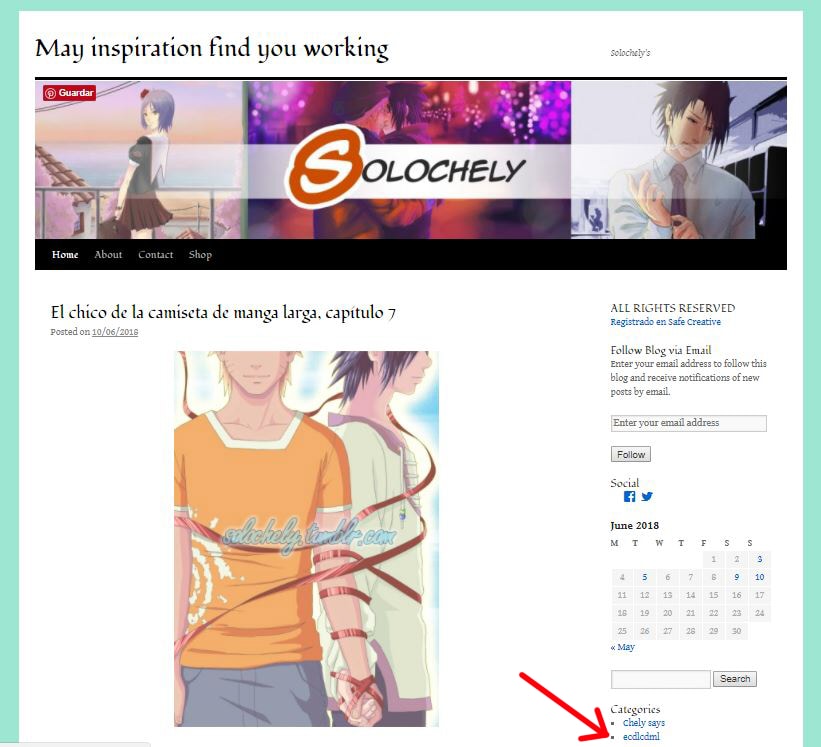The width and height of the screenshot is (821, 747).
Task: Open the Chely says category
Action: click(x=644, y=723)
